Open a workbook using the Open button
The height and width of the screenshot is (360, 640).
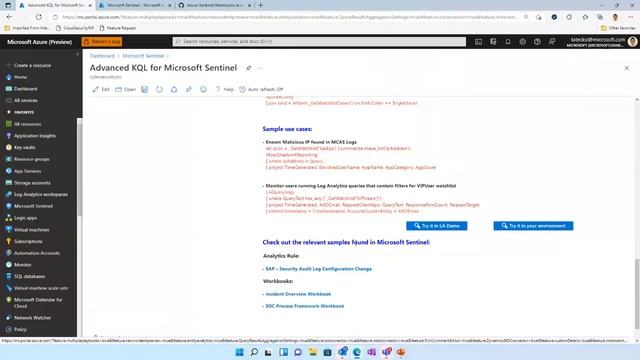point(125,89)
